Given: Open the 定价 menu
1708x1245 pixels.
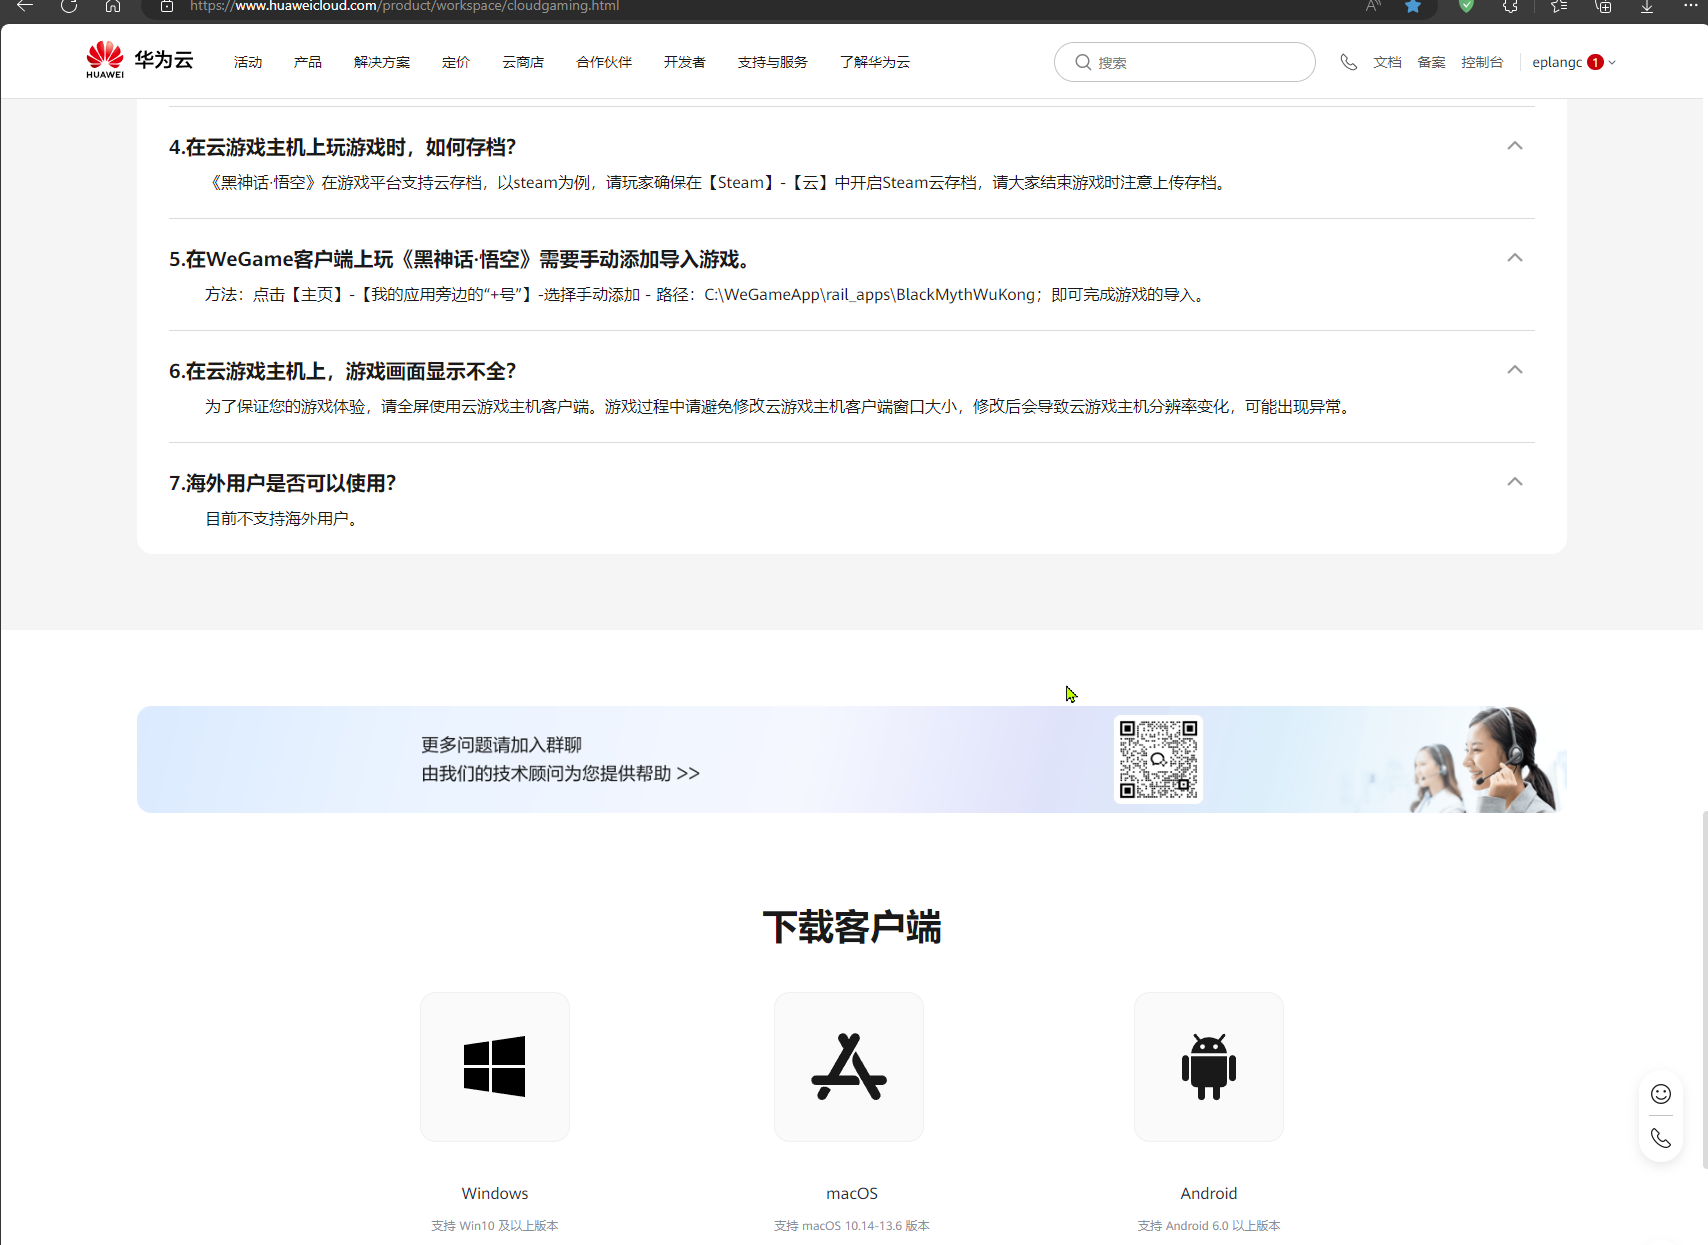Looking at the screenshot, I should tap(456, 62).
